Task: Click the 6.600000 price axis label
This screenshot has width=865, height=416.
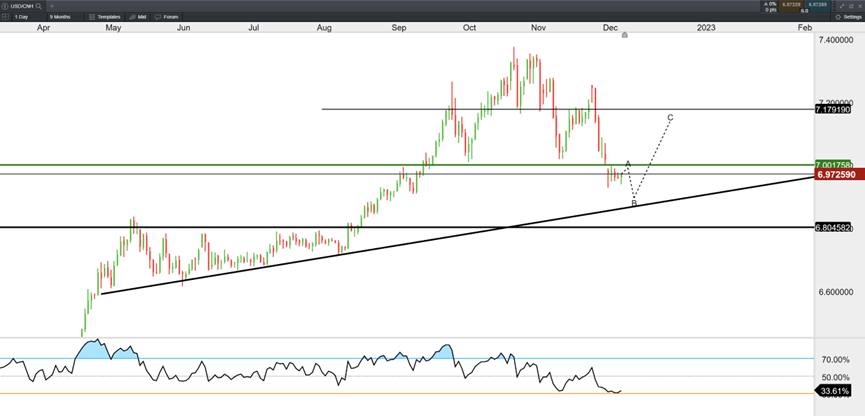Action: click(837, 292)
